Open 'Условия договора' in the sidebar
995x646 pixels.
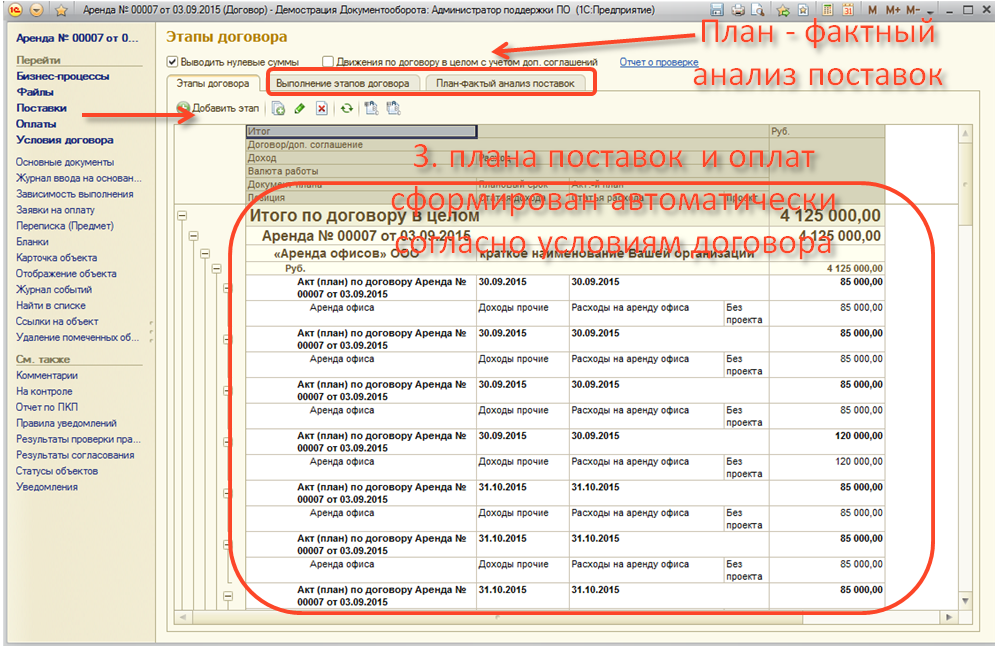pos(65,140)
